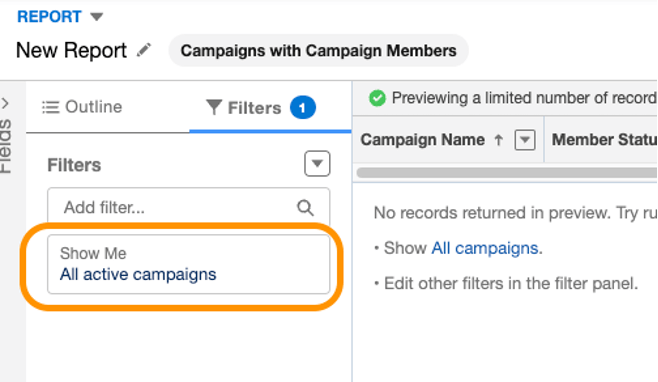Click the REPORT header label
658x382 pixels.
point(49,17)
